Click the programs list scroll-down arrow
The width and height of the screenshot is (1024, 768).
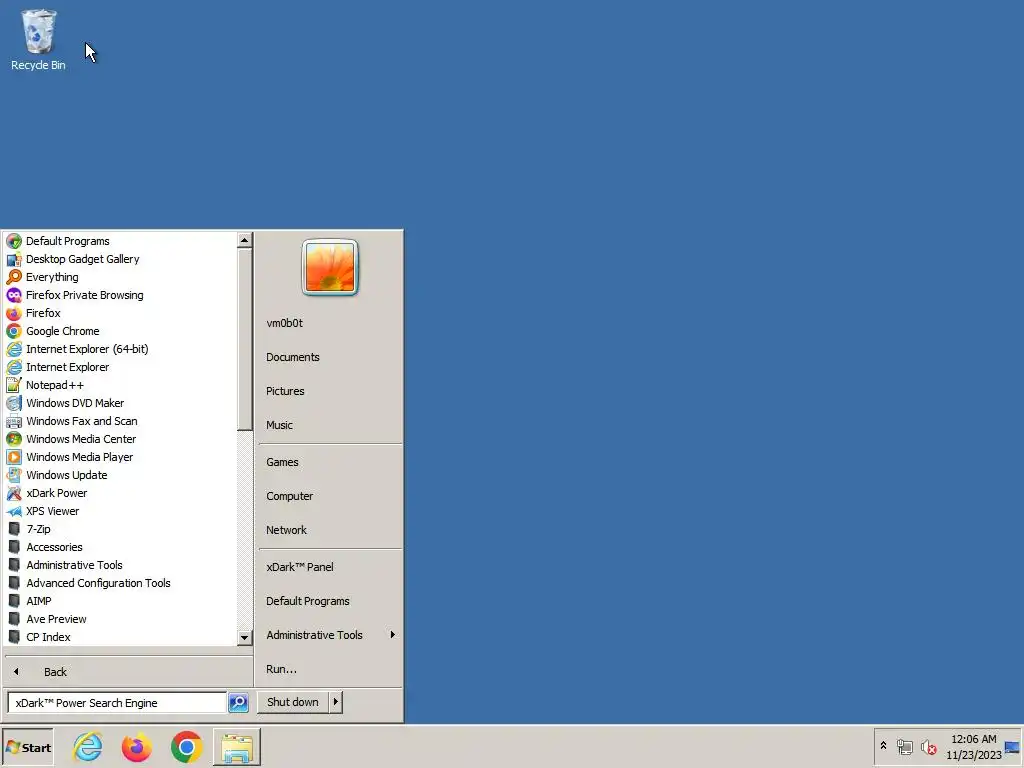pyautogui.click(x=244, y=637)
